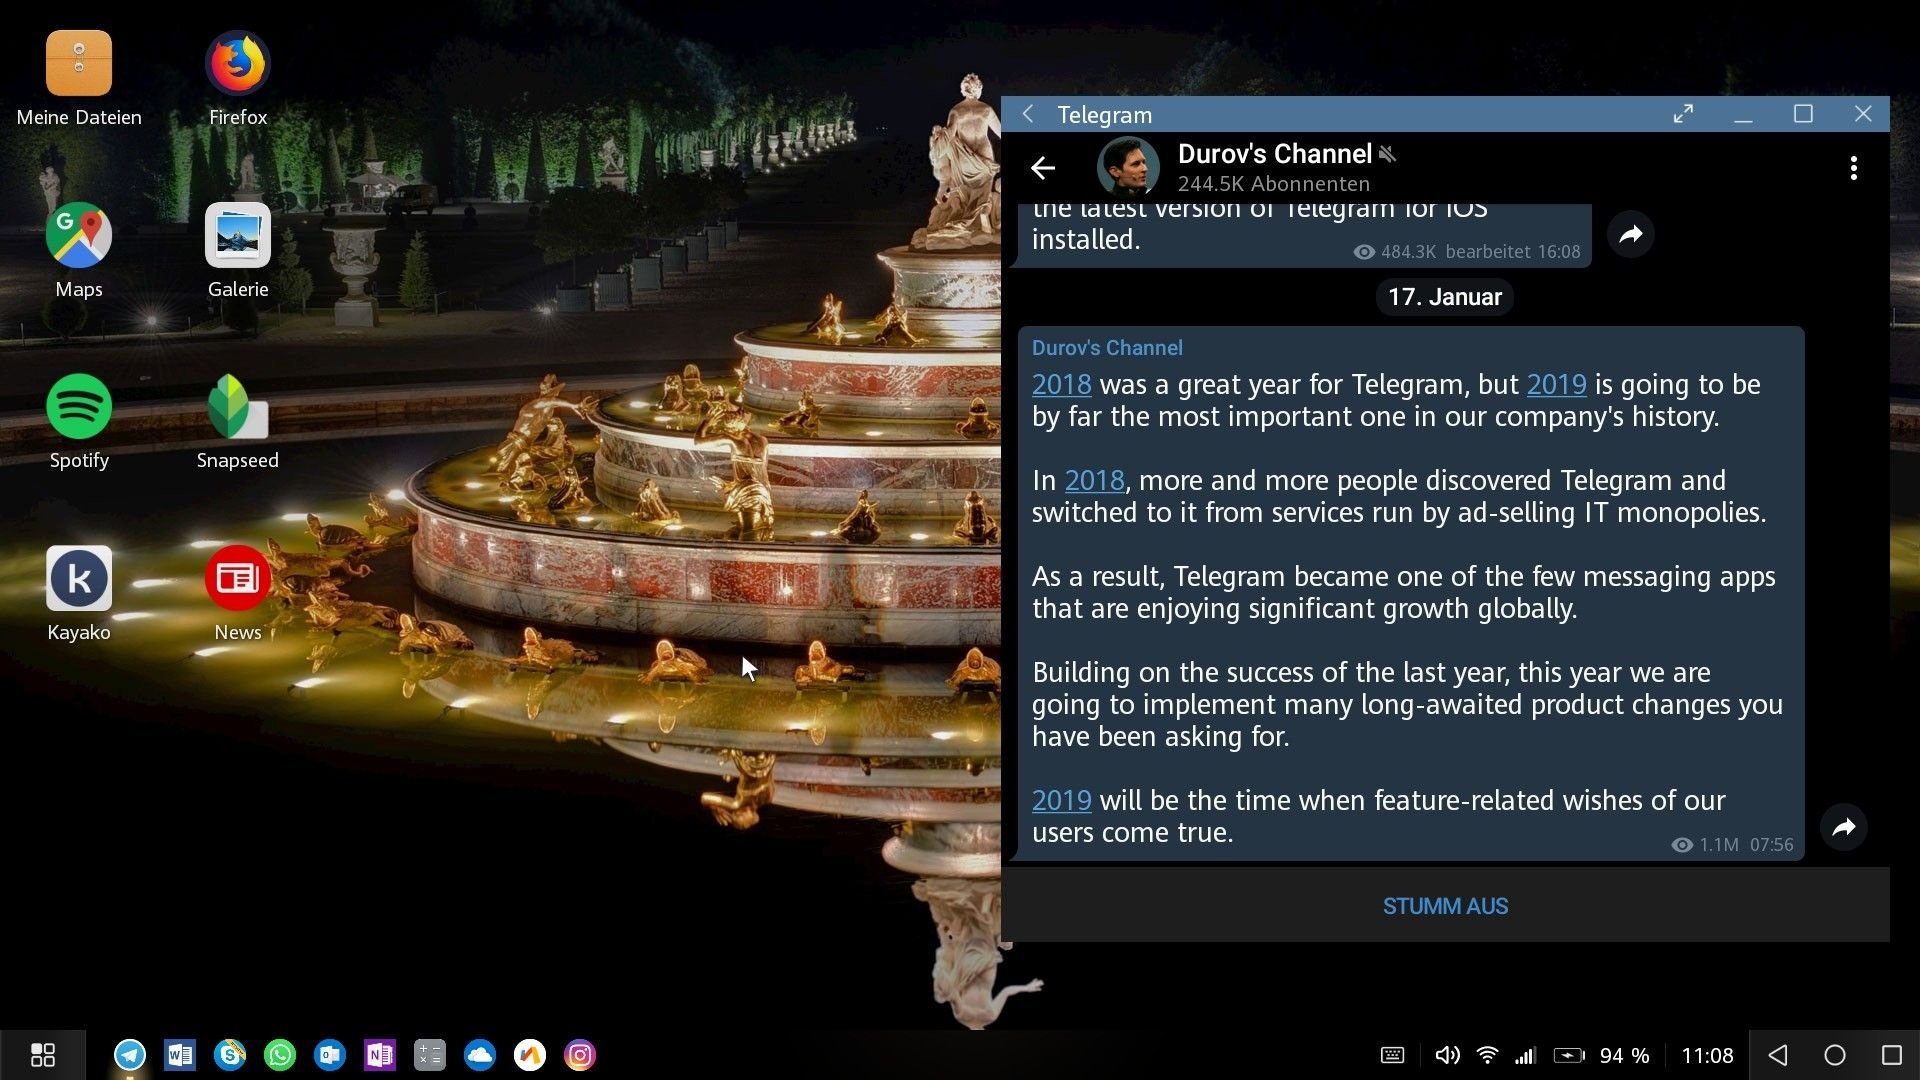Open the Kayako app icon

[79, 578]
